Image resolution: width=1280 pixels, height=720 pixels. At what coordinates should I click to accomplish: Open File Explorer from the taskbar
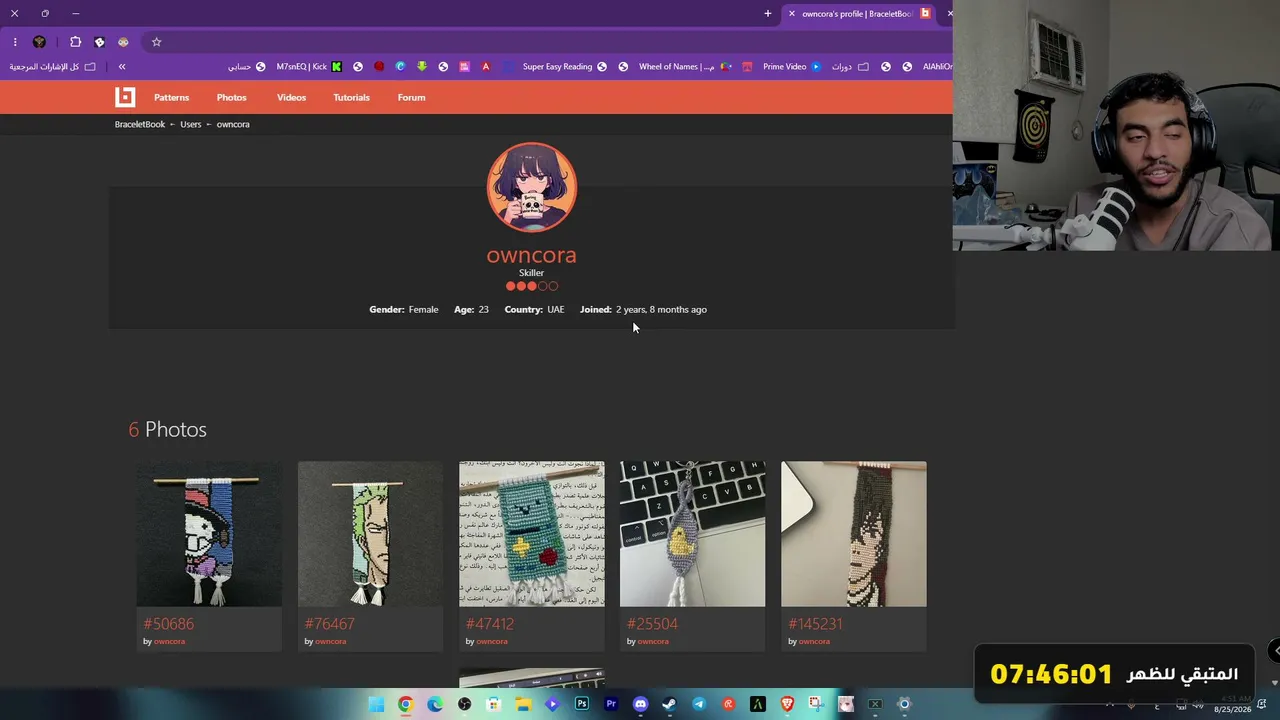[523, 704]
